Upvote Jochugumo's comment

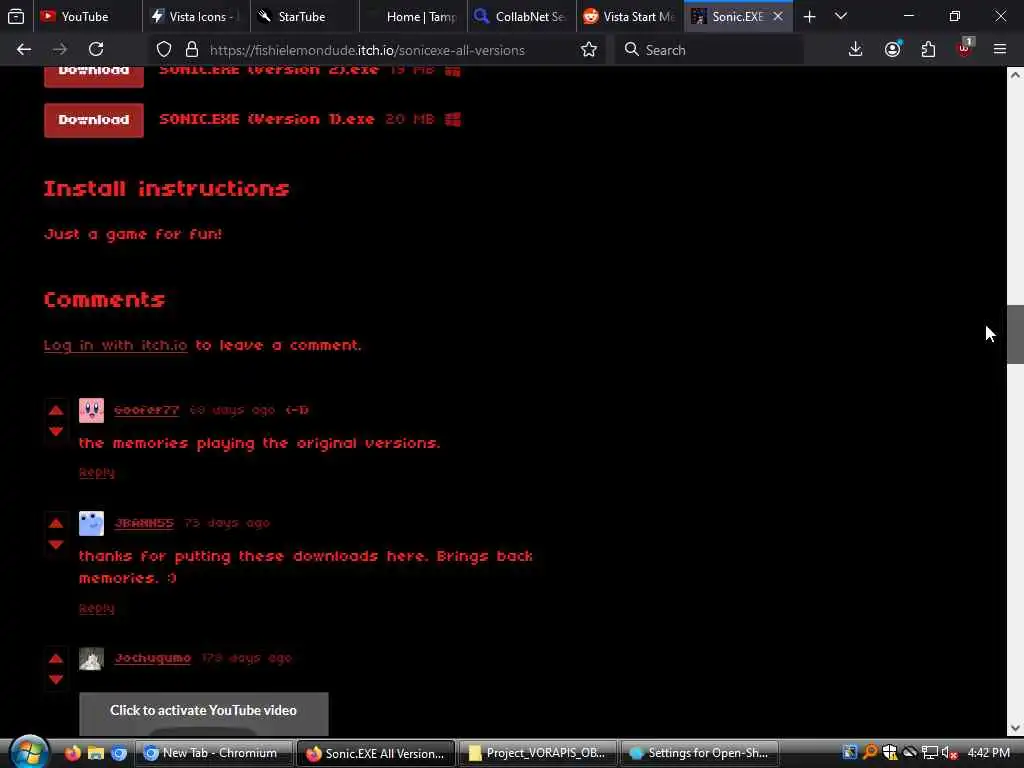click(x=56, y=658)
